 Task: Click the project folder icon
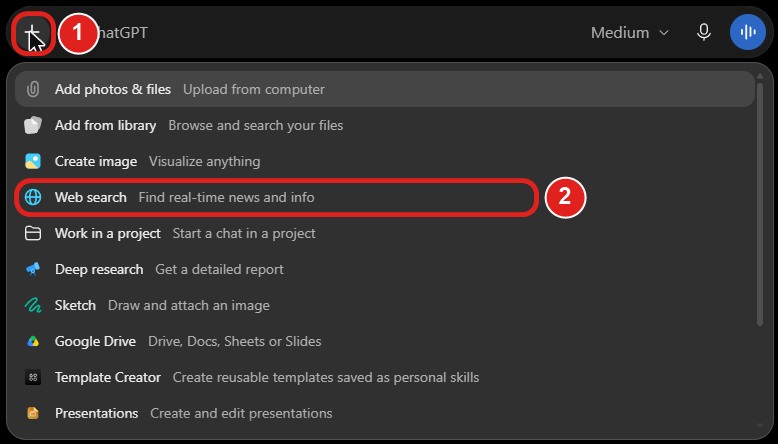pos(33,233)
